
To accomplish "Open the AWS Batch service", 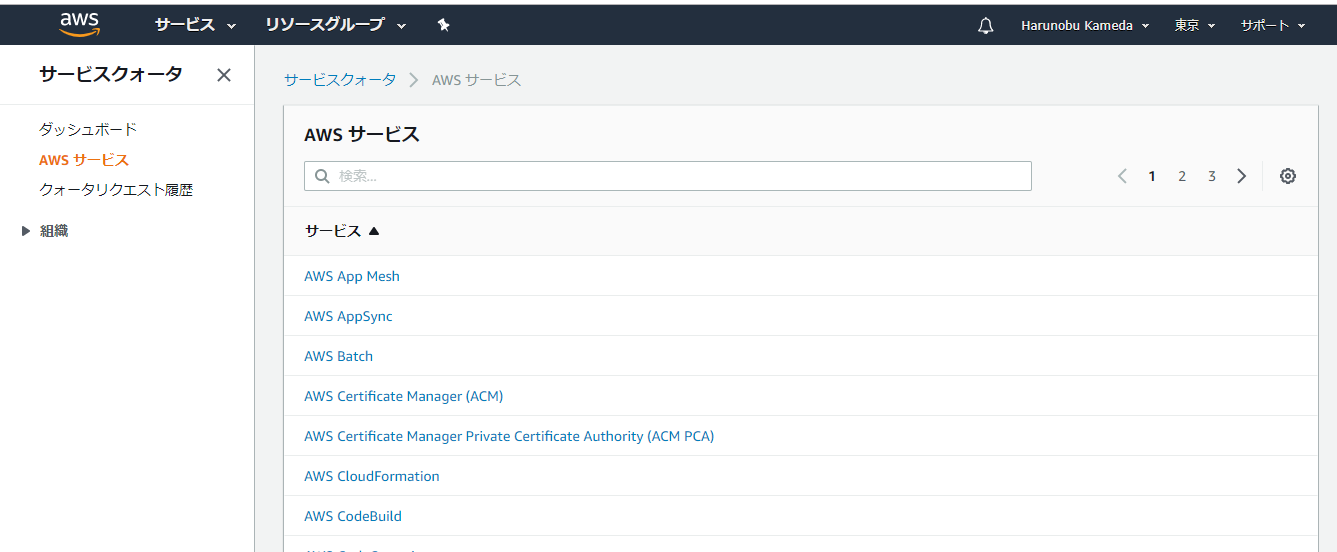I will (x=338, y=356).
